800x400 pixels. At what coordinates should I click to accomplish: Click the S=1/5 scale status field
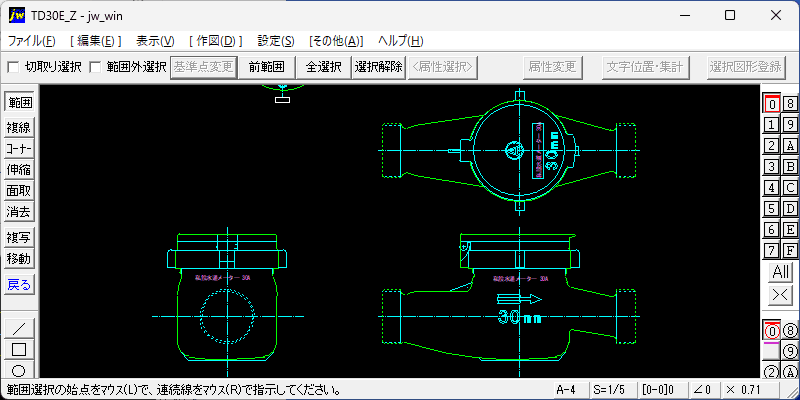[x=612, y=390]
